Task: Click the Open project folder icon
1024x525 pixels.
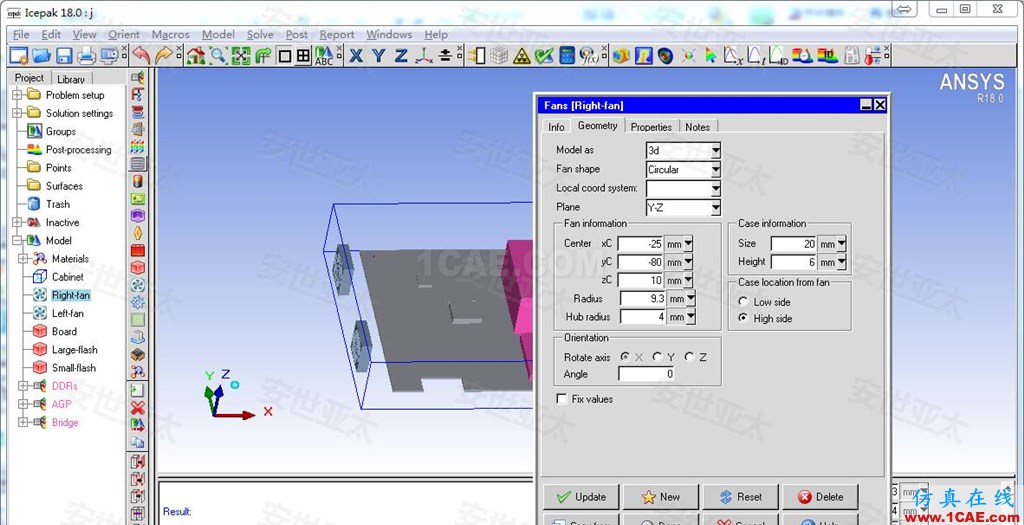Action: point(41,56)
